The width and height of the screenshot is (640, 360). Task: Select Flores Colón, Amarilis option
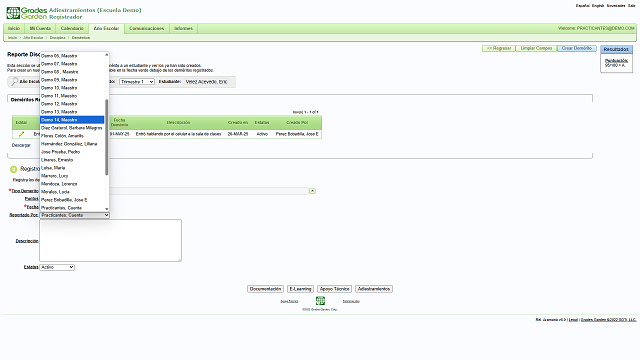pyautogui.click(x=72, y=136)
